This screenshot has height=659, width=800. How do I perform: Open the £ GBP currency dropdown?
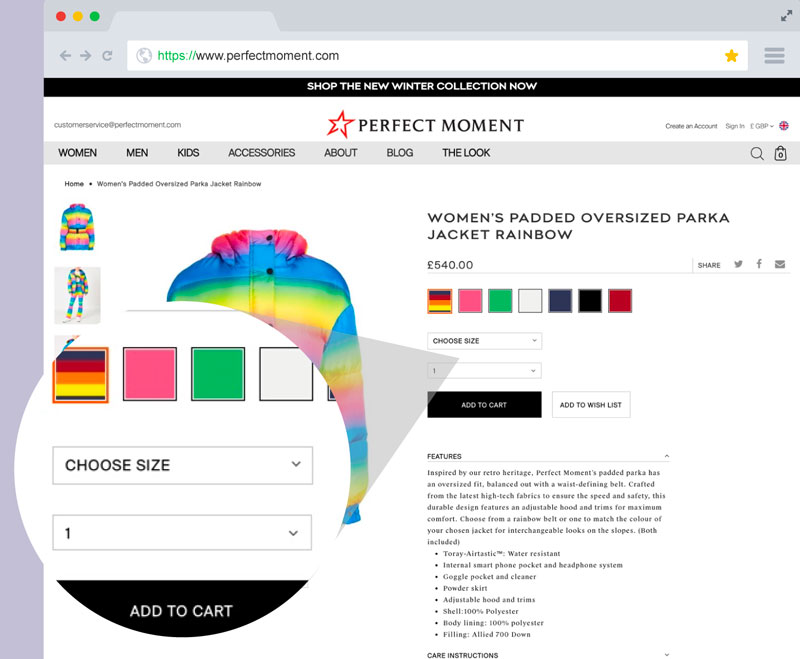click(x=762, y=126)
